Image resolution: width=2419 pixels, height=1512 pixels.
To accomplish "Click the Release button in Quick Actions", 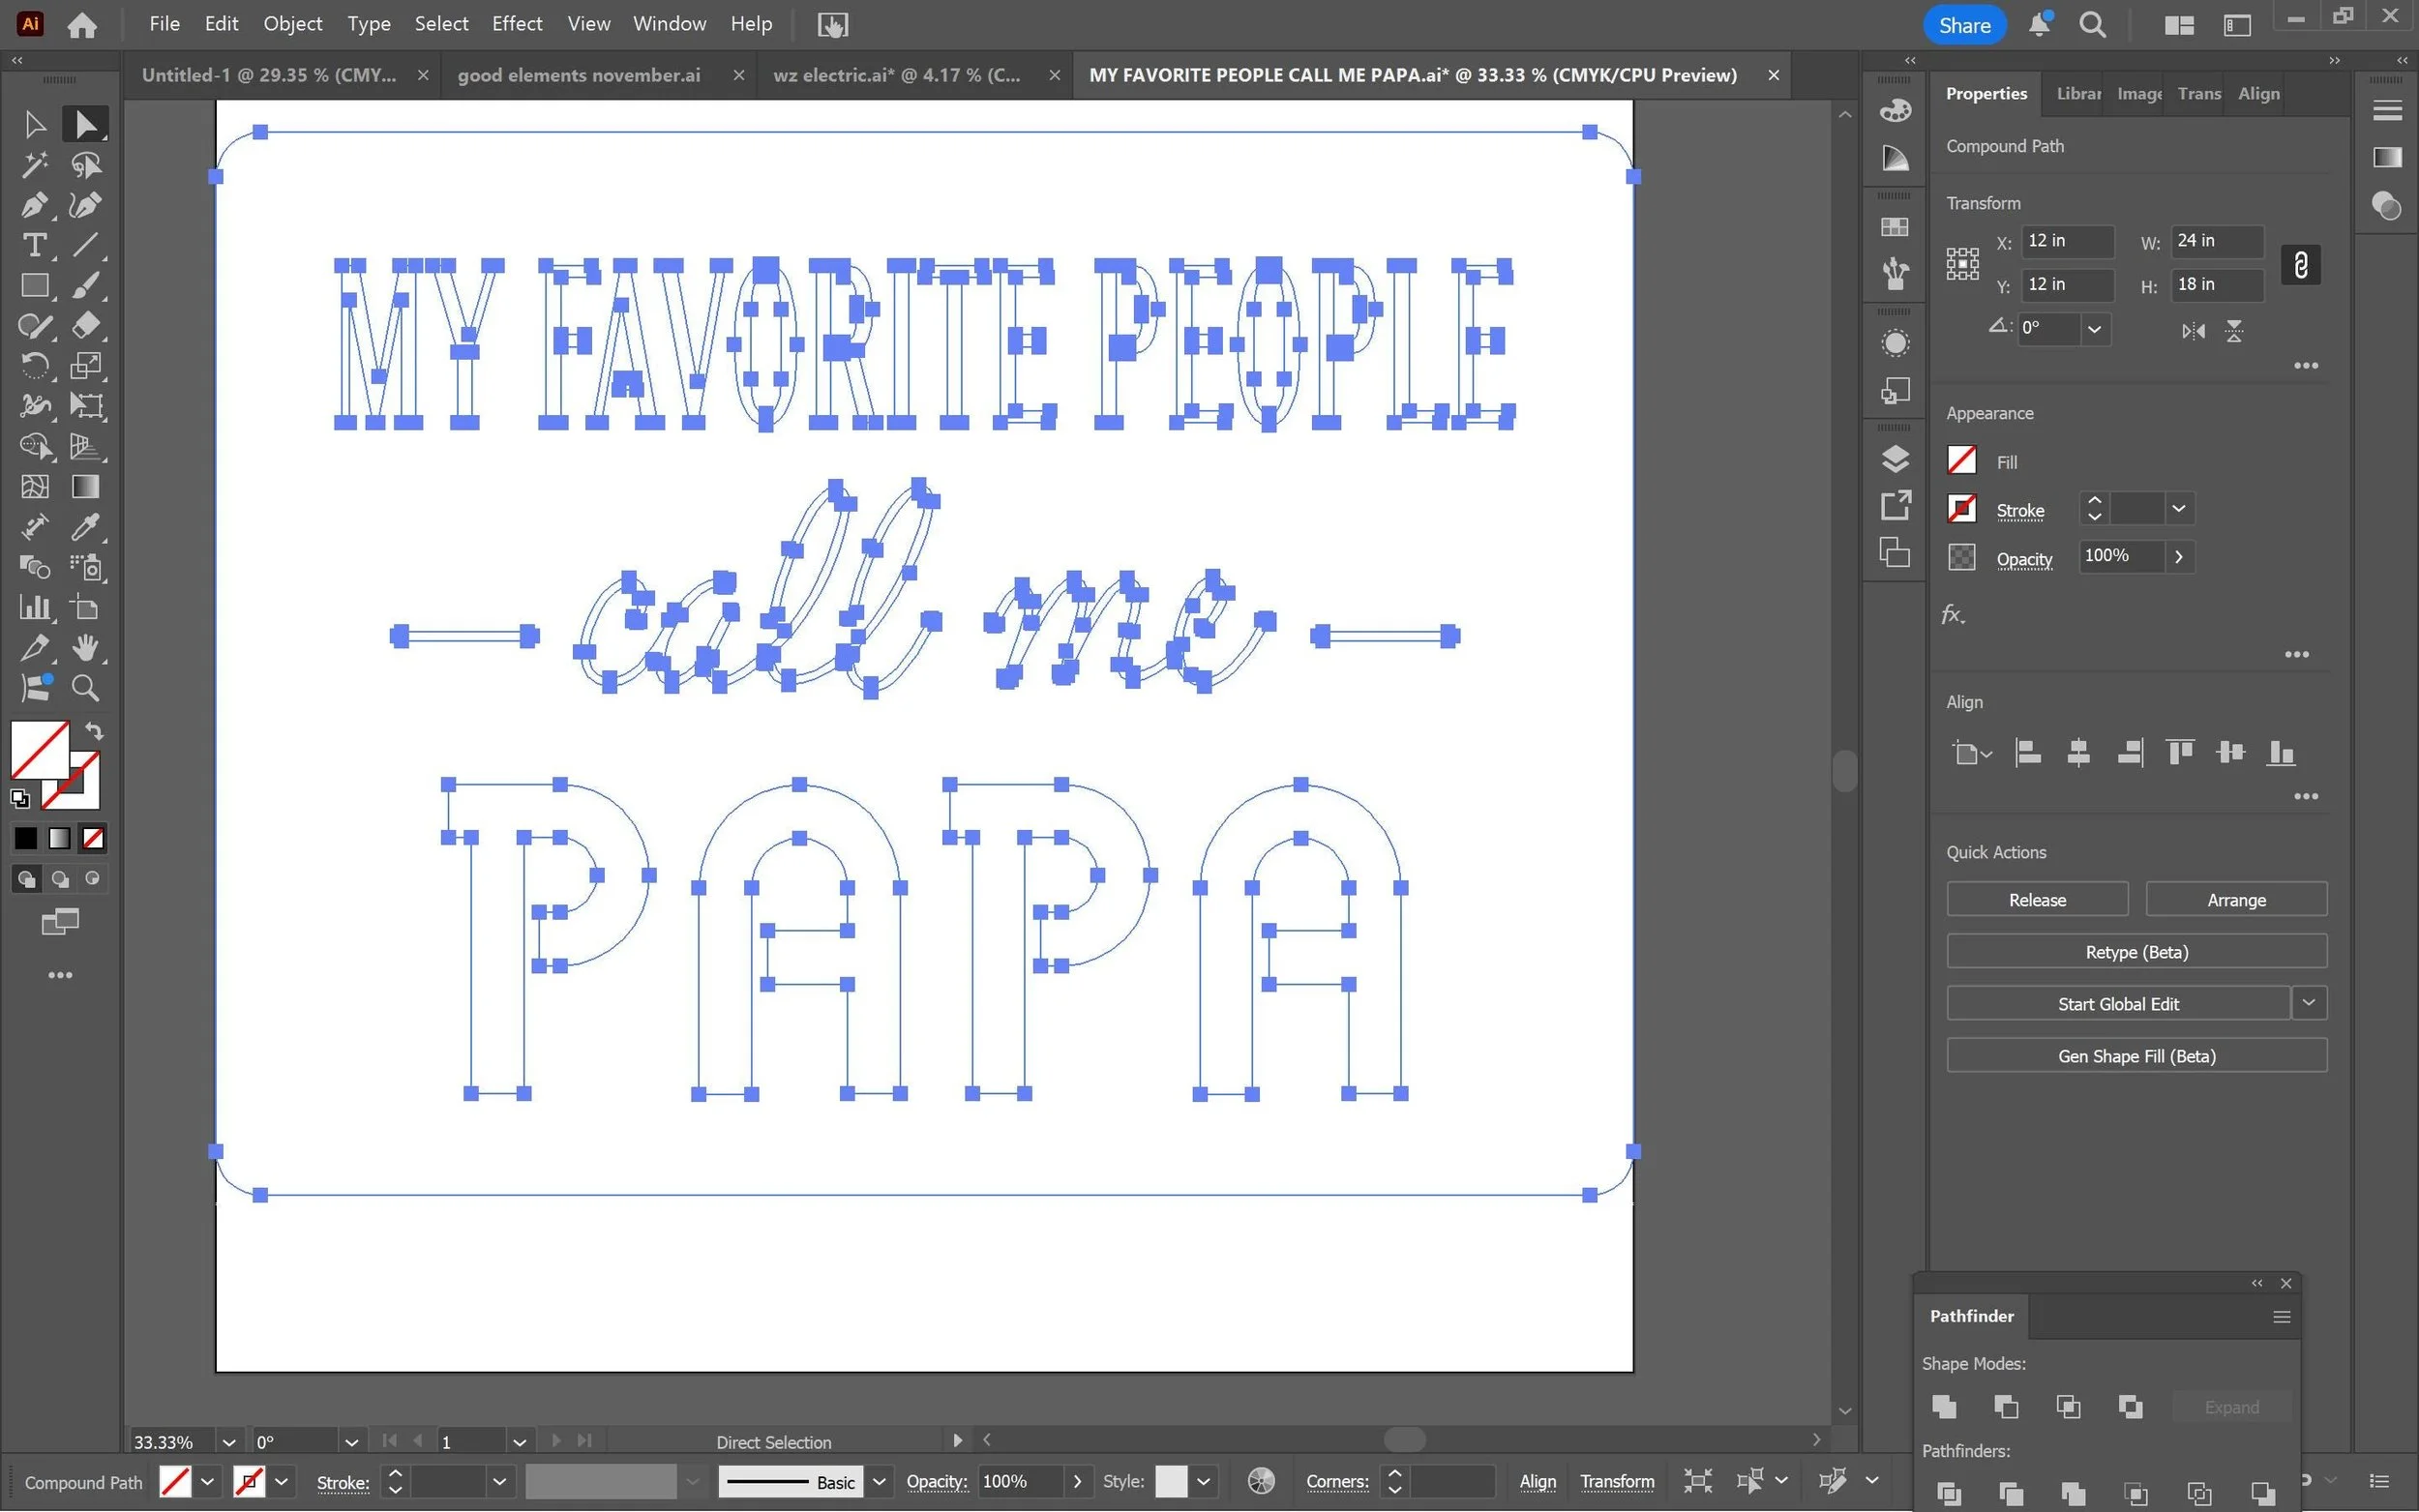I will click(x=2036, y=899).
